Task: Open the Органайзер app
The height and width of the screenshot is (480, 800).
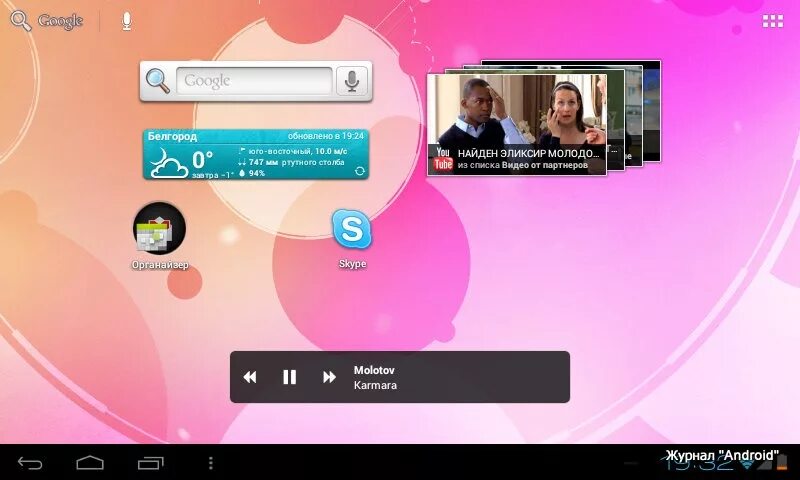Action: click(160, 236)
